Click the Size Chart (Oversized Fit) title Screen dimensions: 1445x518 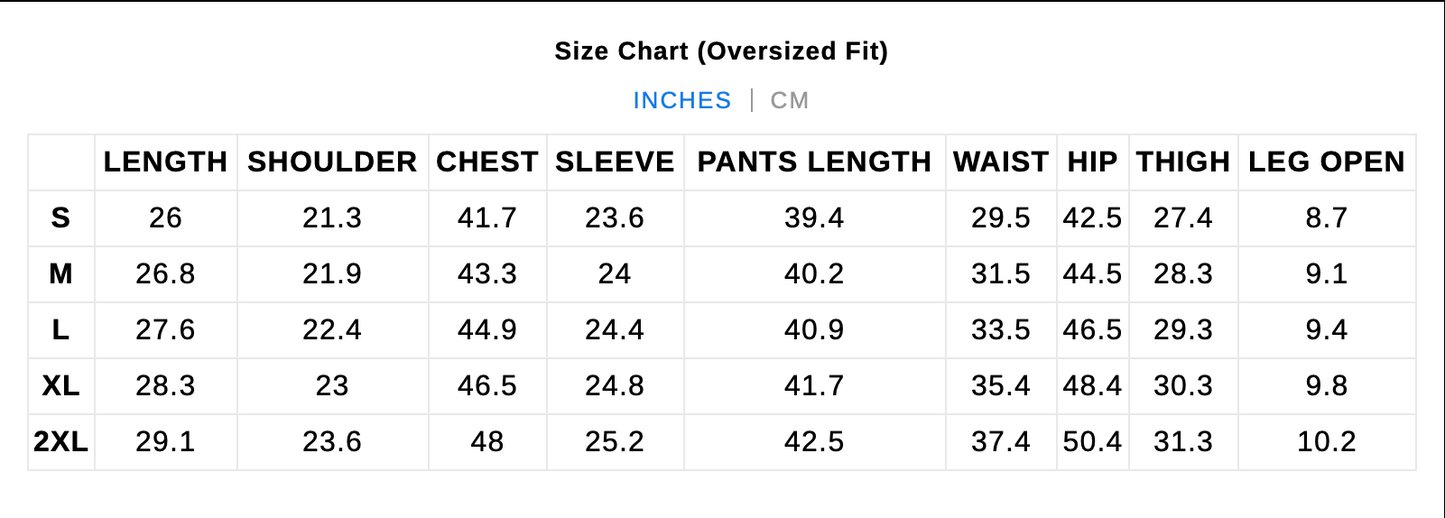coord(721,52)
